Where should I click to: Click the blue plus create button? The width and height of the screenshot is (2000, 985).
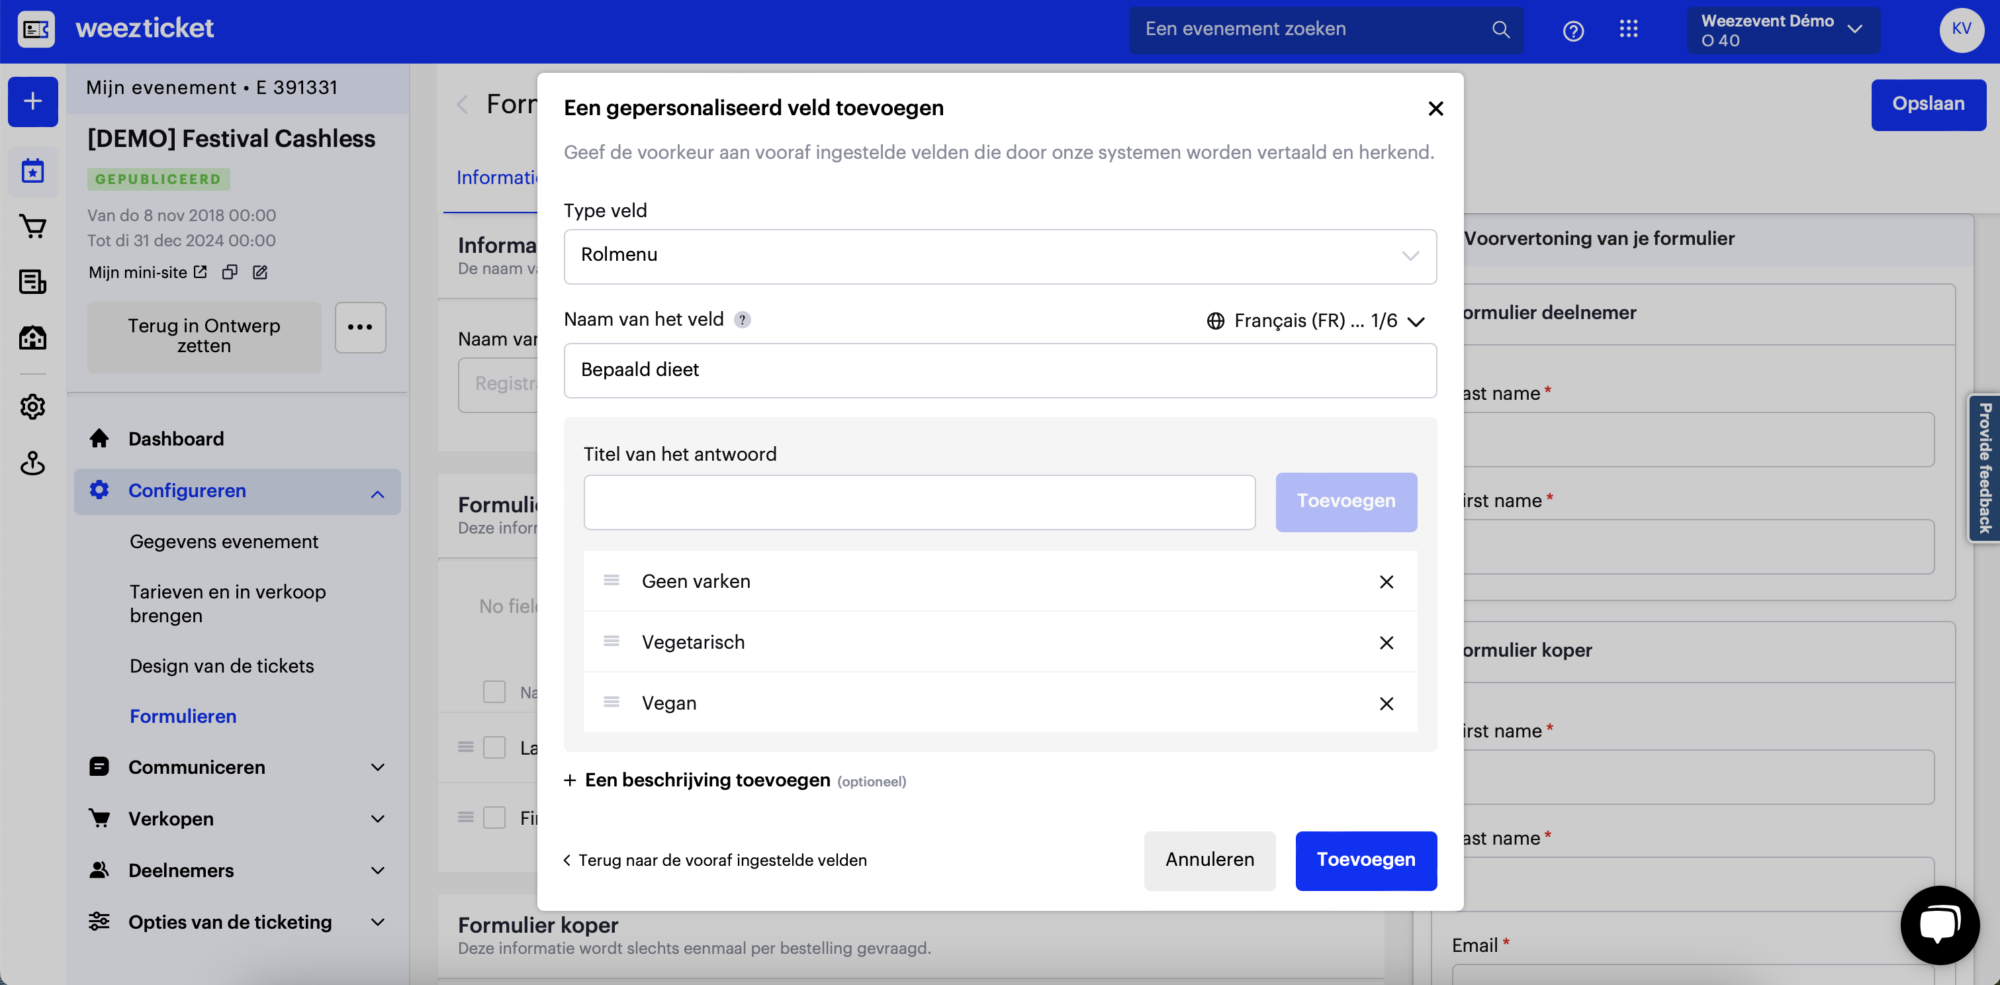(33, 101)
